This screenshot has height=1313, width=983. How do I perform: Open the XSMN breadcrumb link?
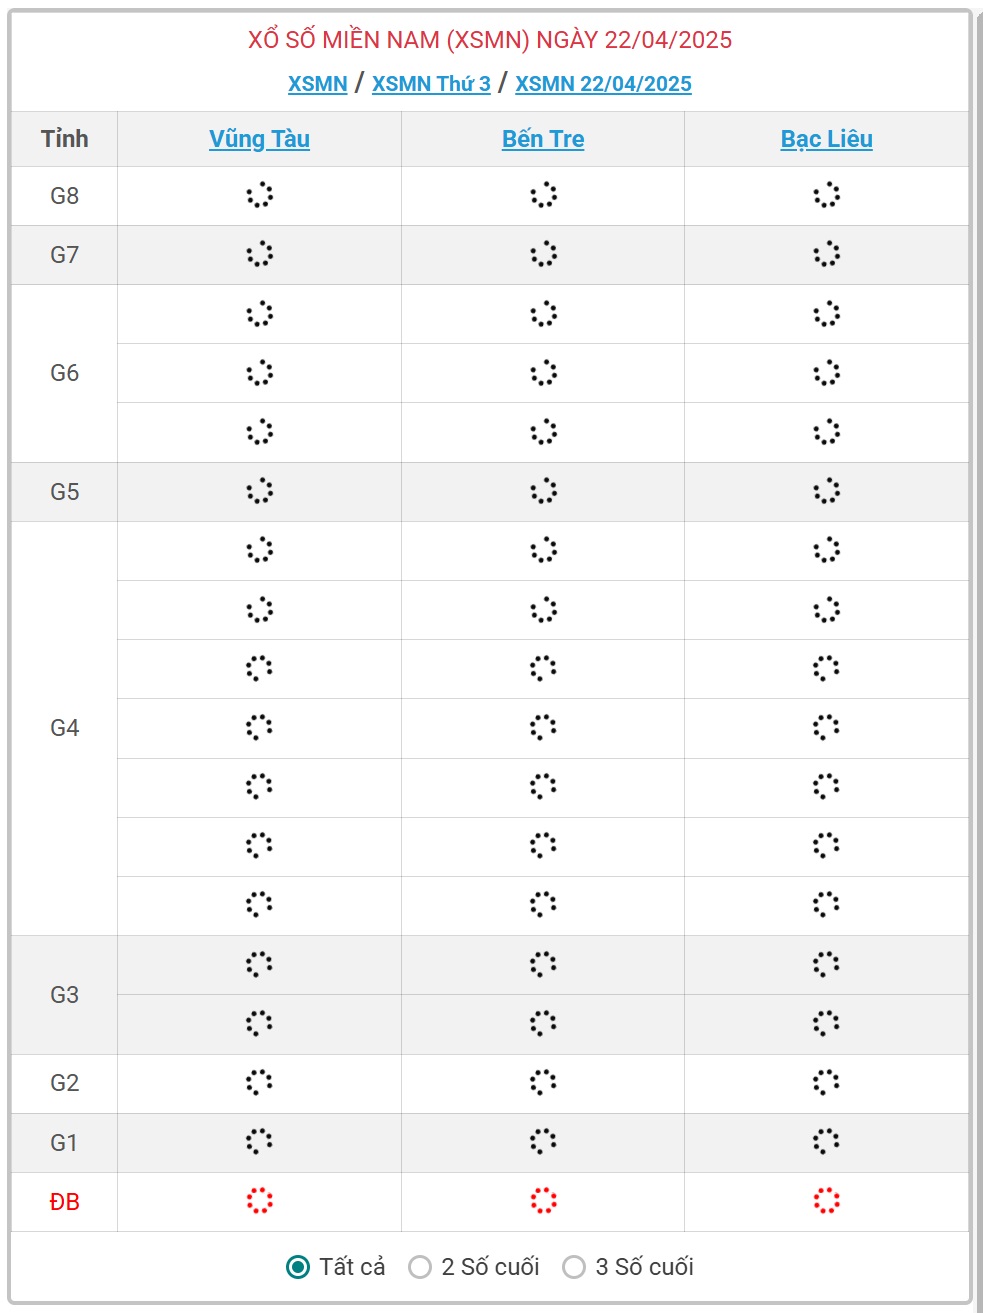coord(317,84)
